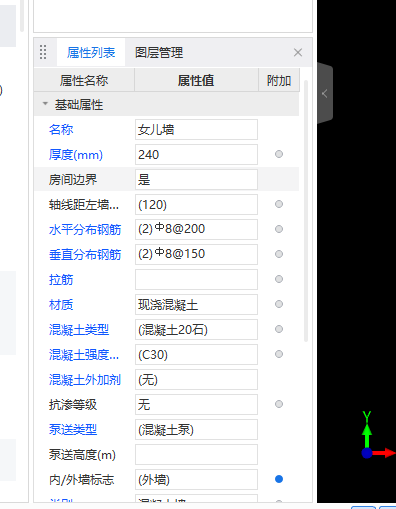Image resolution: width=396 pixels, height=509 pixels.
Task: Toggle the 附加 circle for 混凝土类型
Action: (x=279, y=329)
